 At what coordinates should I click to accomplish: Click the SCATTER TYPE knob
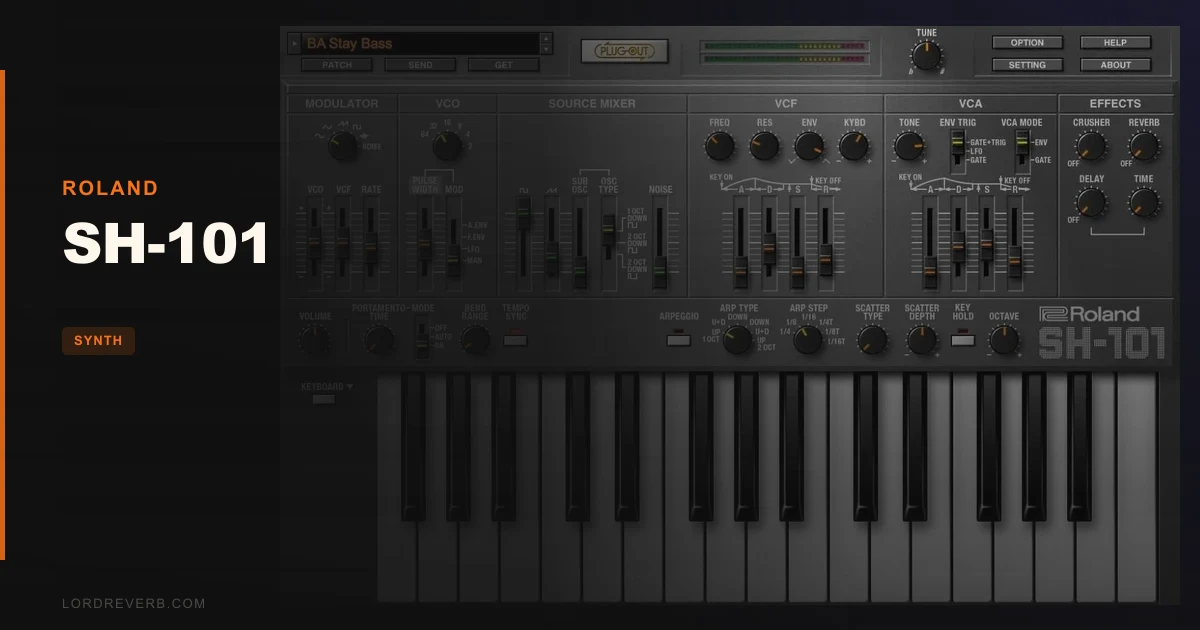(872, 340)
